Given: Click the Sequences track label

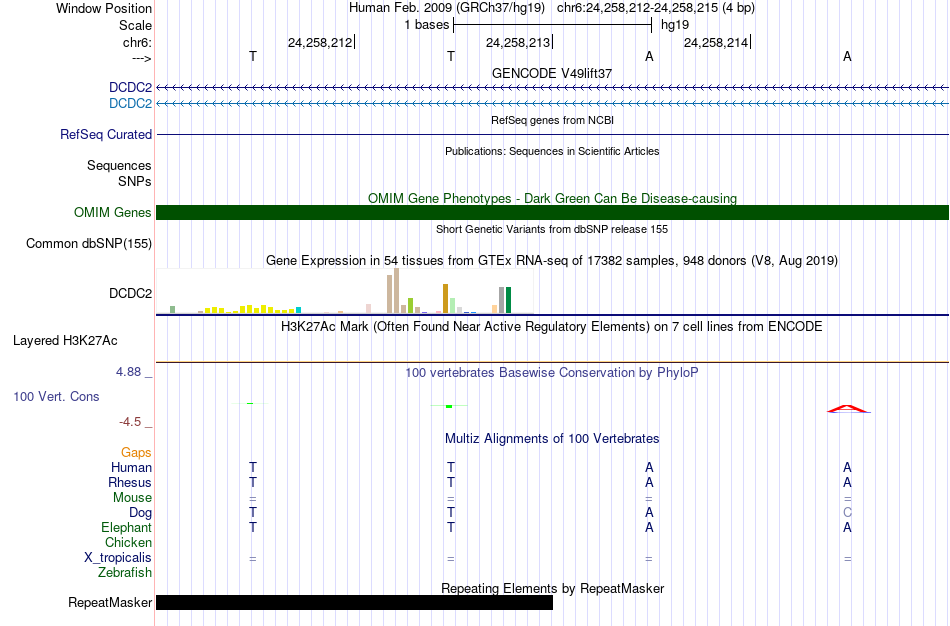Looking at the screenshot, I should click(x=119, y=165).
